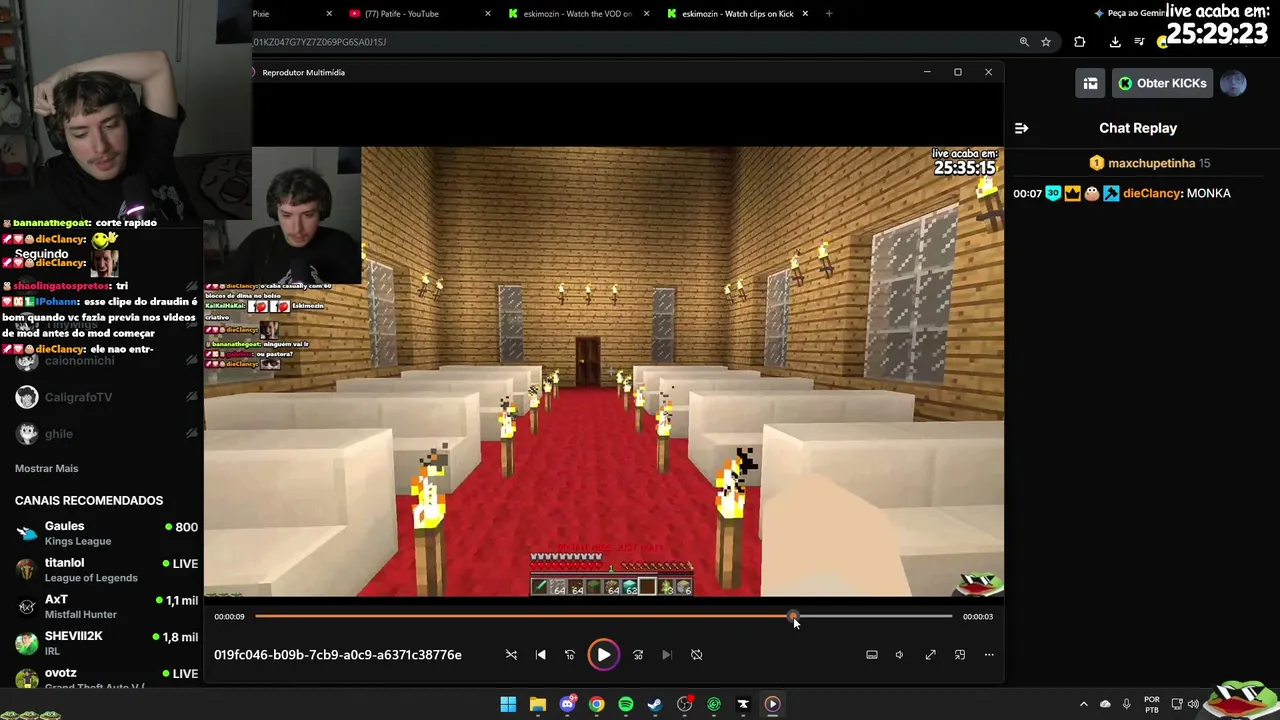
Task: Open the Kick leaderboard icon button
Action: click(1090, 83)
